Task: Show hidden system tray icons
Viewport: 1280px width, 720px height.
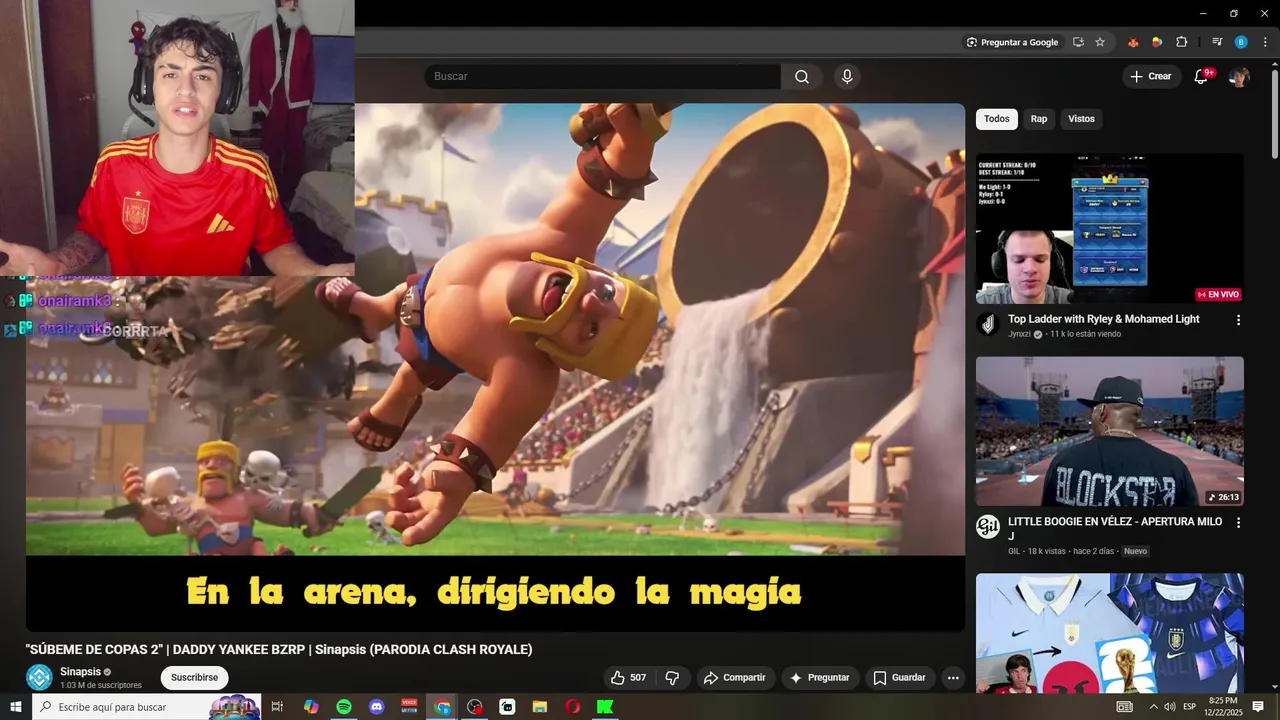Action: click(1153, 707)
